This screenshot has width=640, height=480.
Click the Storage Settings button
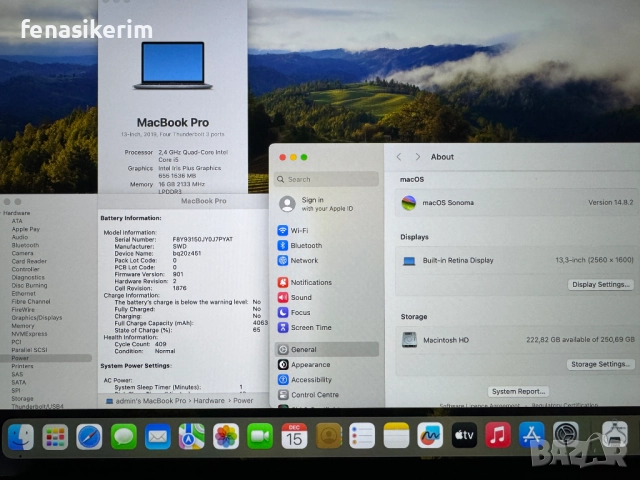[x=600, y=364]
